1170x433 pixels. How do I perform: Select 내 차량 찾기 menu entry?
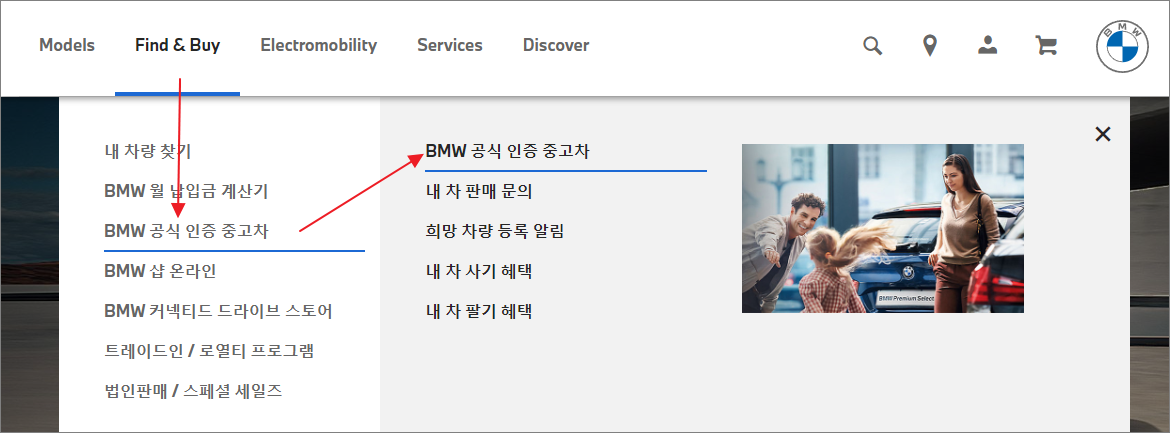click(148, 152)
